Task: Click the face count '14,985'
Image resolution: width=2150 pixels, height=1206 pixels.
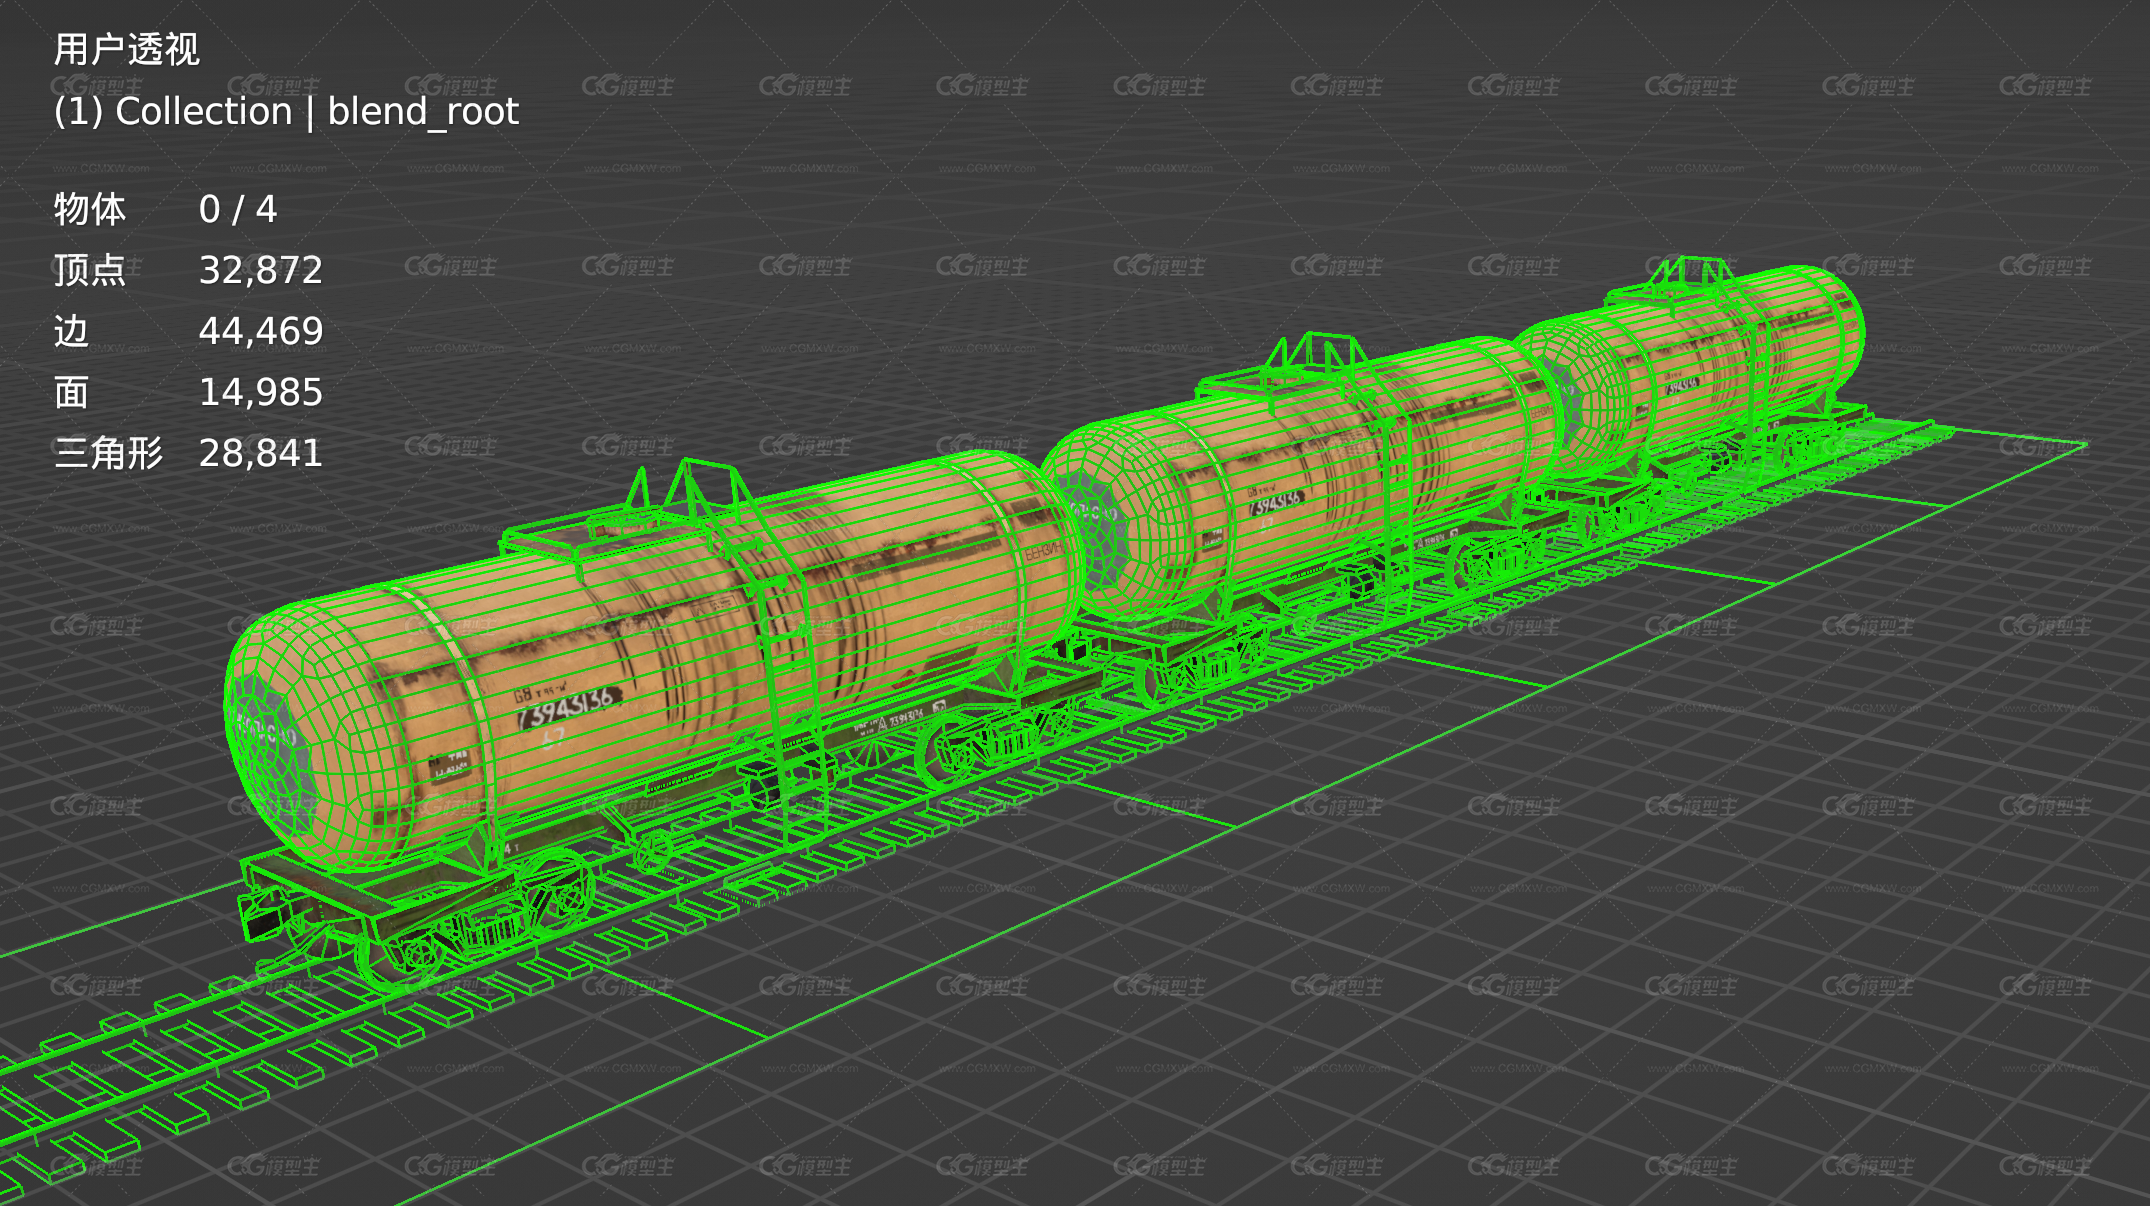Action: [261, 392]
